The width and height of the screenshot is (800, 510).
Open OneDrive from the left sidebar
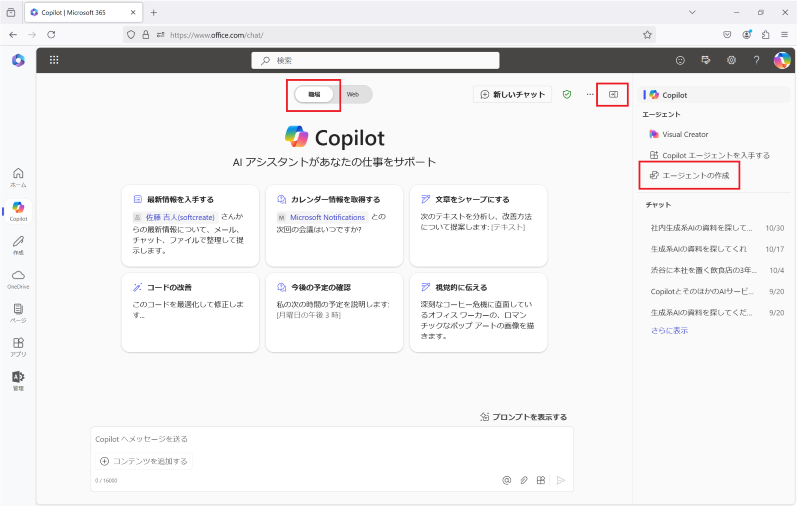tap(18, 279)
